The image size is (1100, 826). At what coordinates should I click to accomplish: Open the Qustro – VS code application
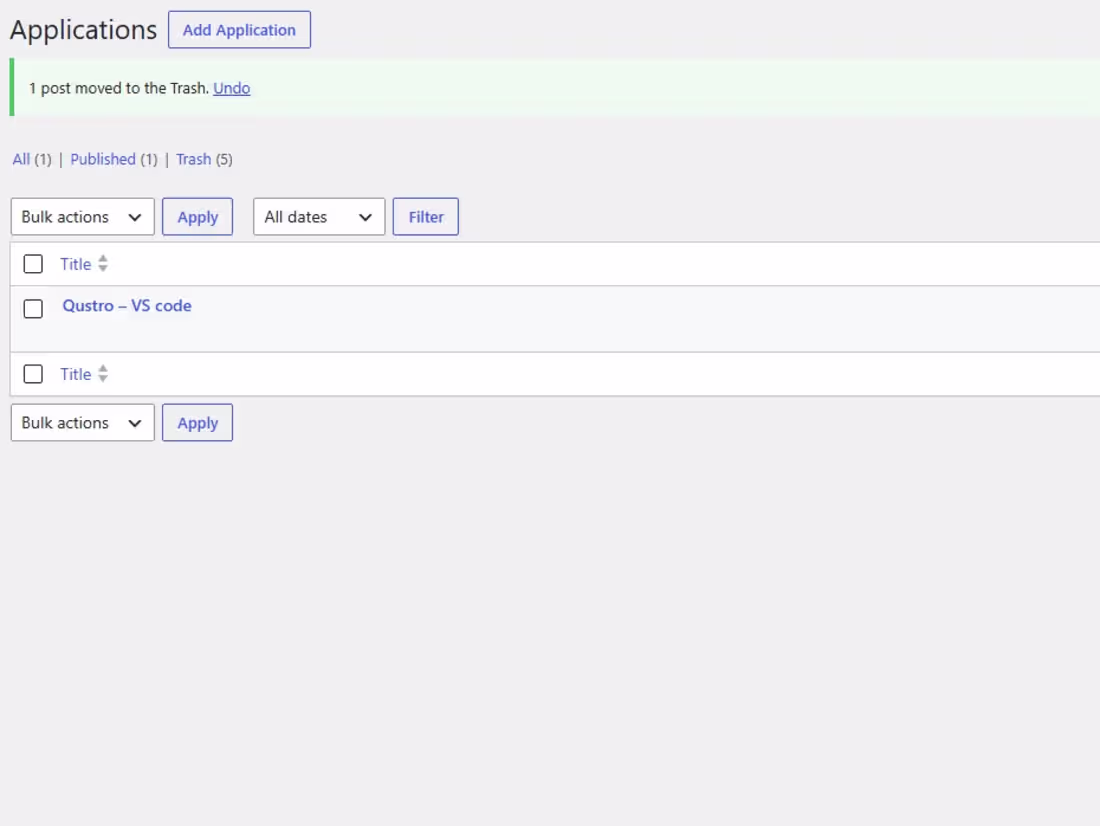pos(127,306)
